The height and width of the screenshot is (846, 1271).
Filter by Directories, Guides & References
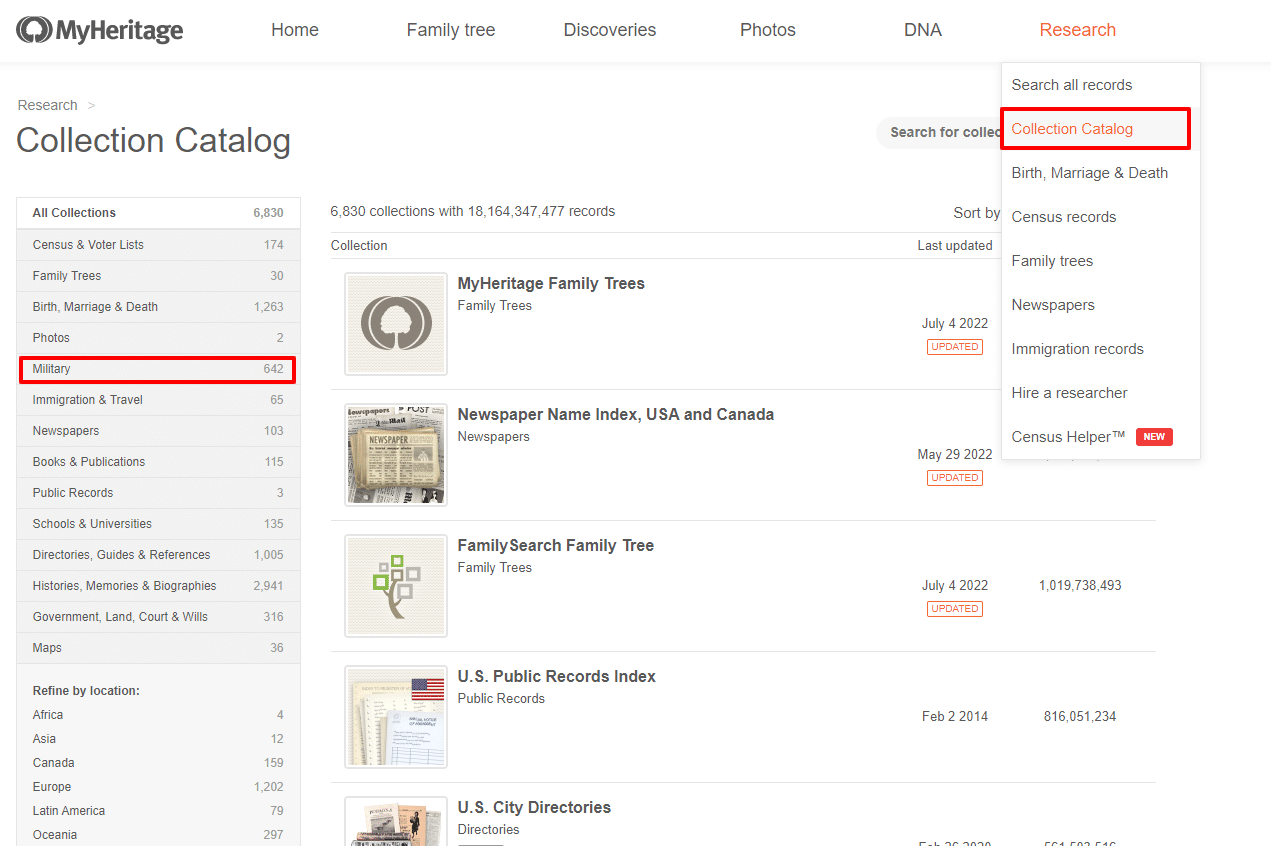tap(158, 555)
